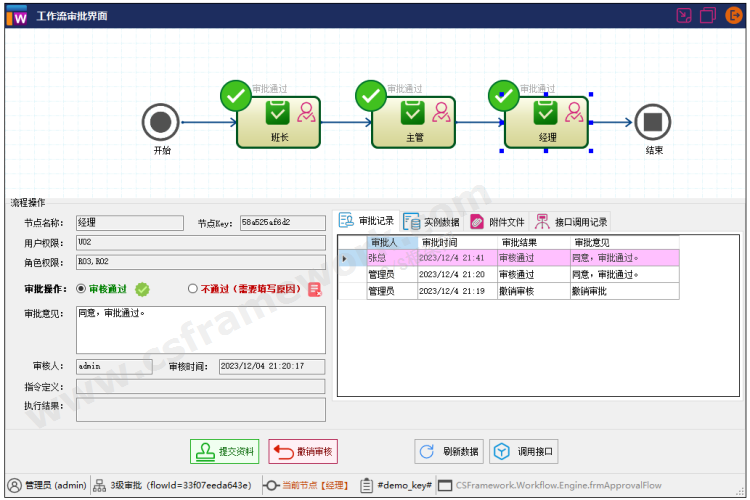Click the 经理 workflow node
The height and width of the screenshot is (500, 750).
click(x=547, y=122)
